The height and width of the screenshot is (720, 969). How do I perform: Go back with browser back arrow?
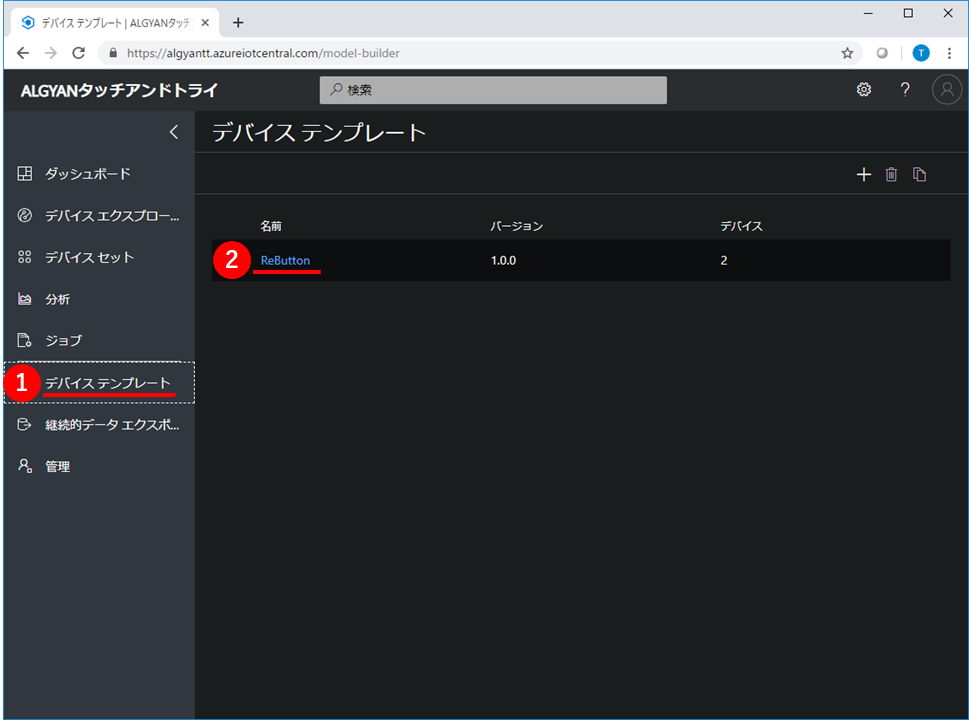click(23, 53)
